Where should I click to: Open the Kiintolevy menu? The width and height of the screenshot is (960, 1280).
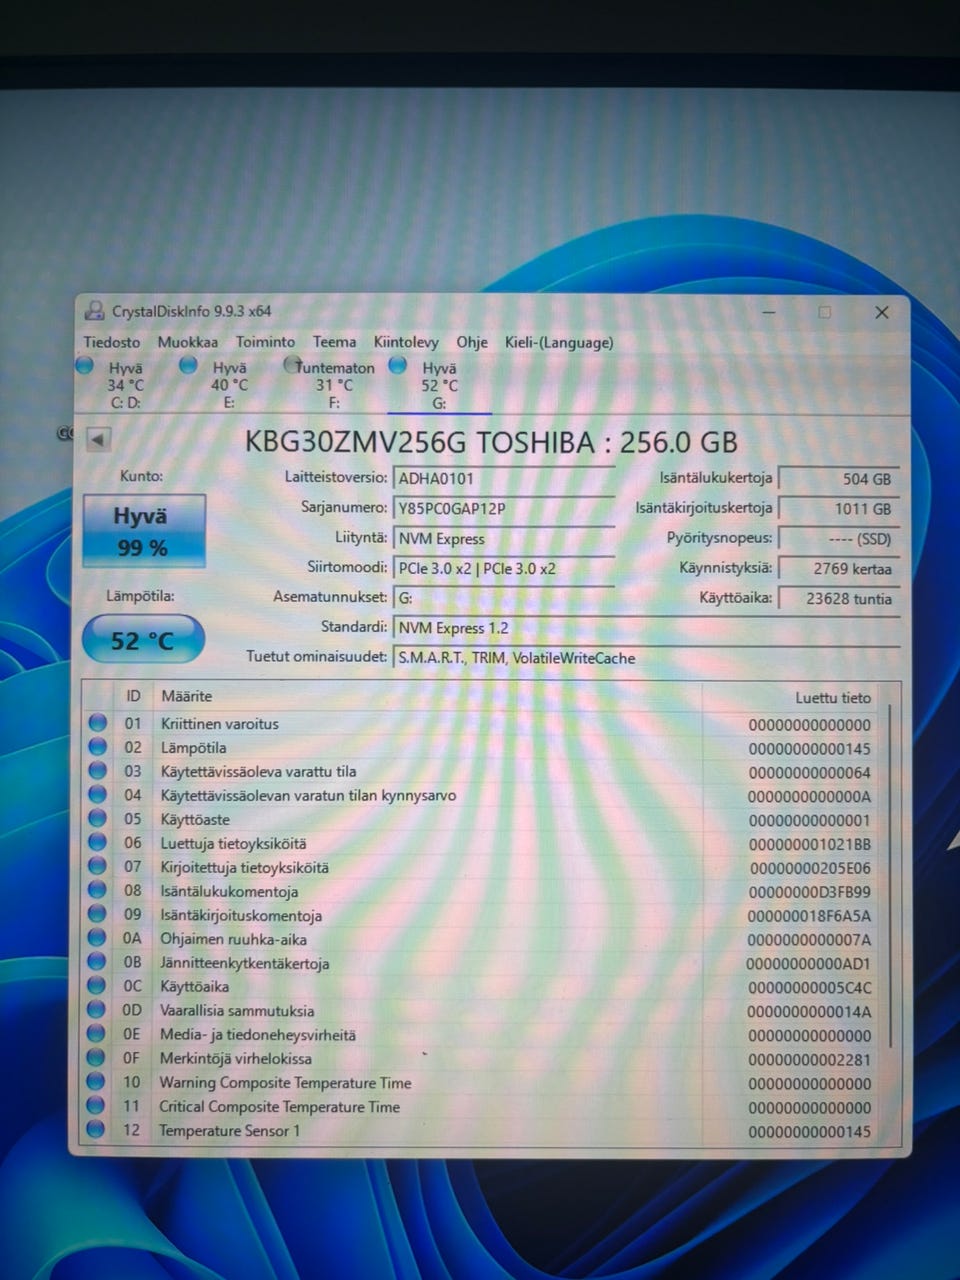point(406,342)
